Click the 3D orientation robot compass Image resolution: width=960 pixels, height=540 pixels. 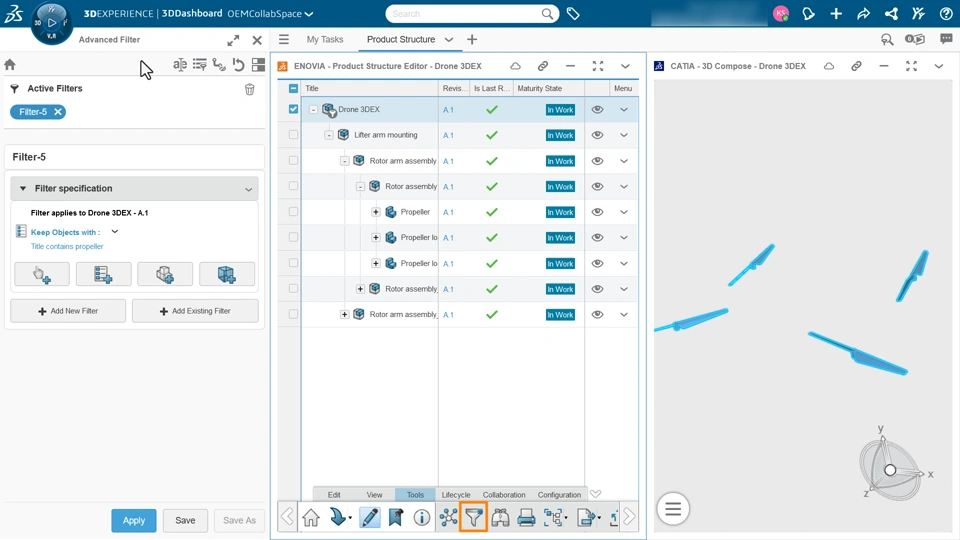coord(893,467)
